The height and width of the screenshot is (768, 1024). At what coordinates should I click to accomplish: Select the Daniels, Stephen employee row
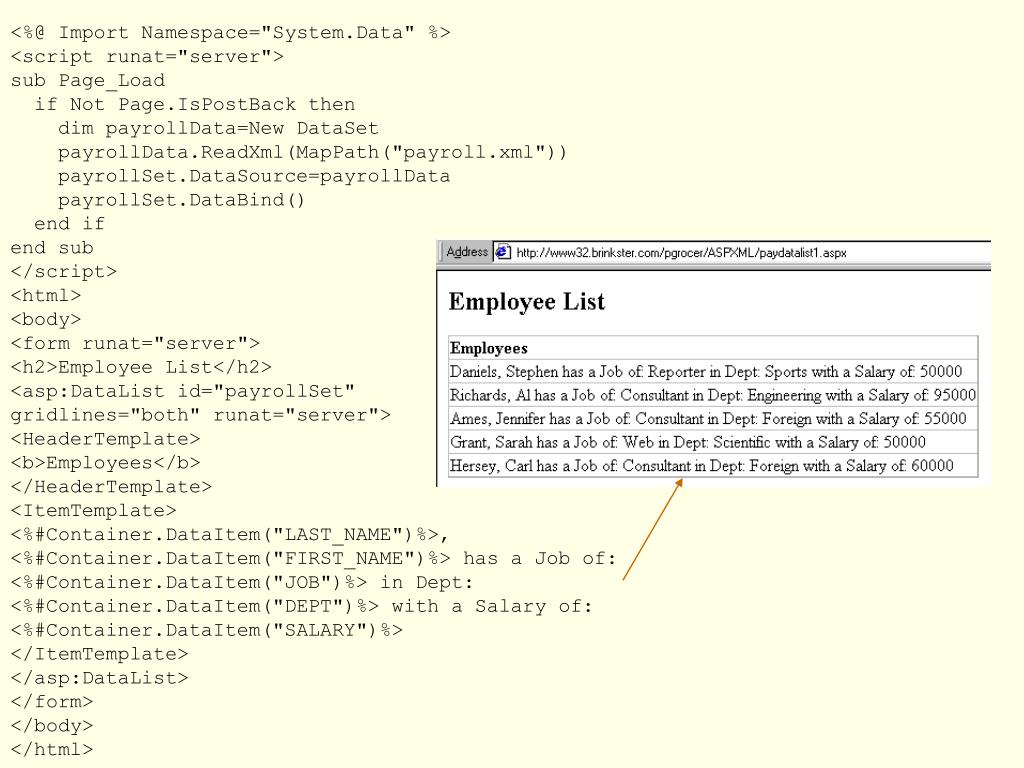713,372
